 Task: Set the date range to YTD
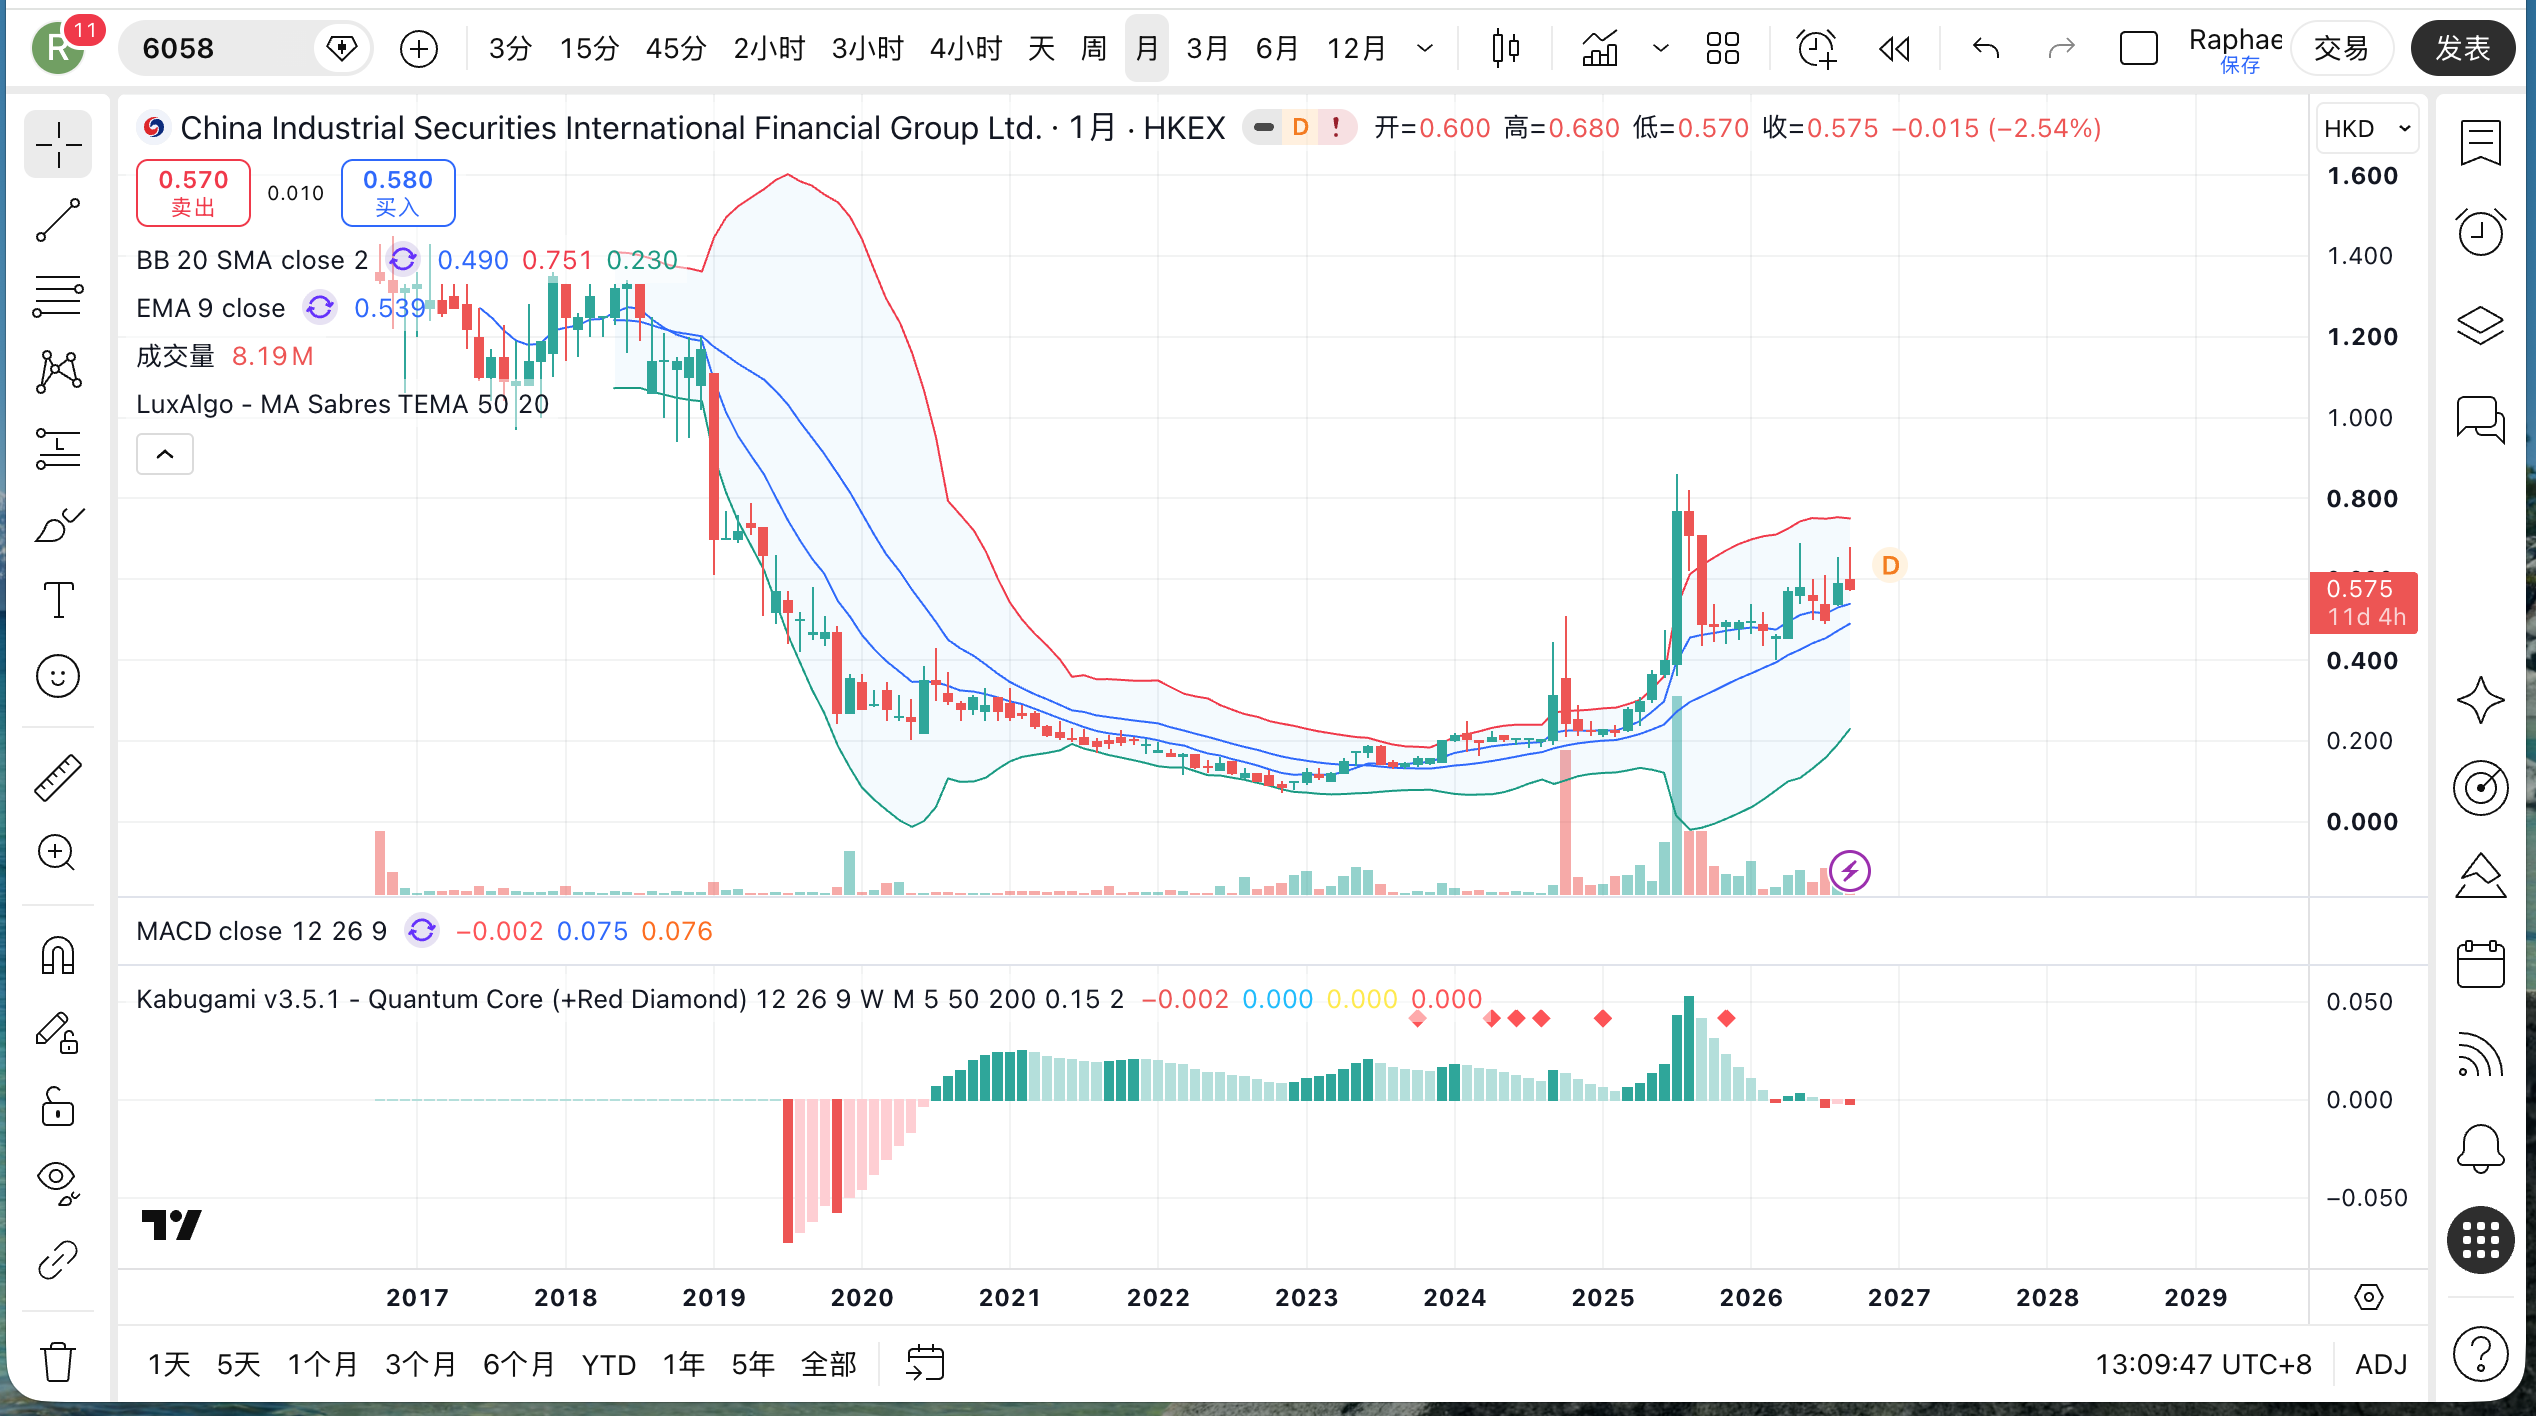click(x=609, y=1364)
